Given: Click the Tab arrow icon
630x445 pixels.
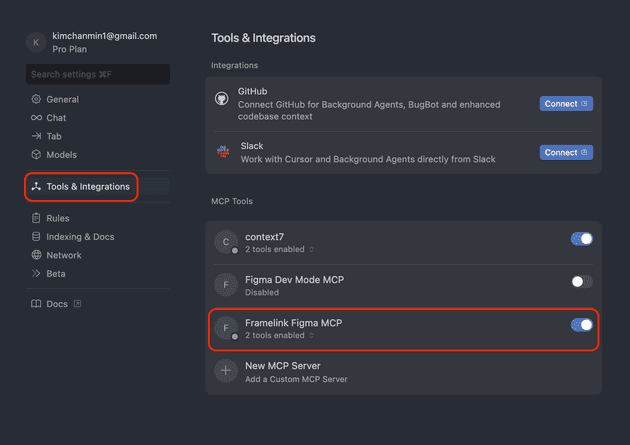Looking at the screenshot, I should [x=36, y=136].
